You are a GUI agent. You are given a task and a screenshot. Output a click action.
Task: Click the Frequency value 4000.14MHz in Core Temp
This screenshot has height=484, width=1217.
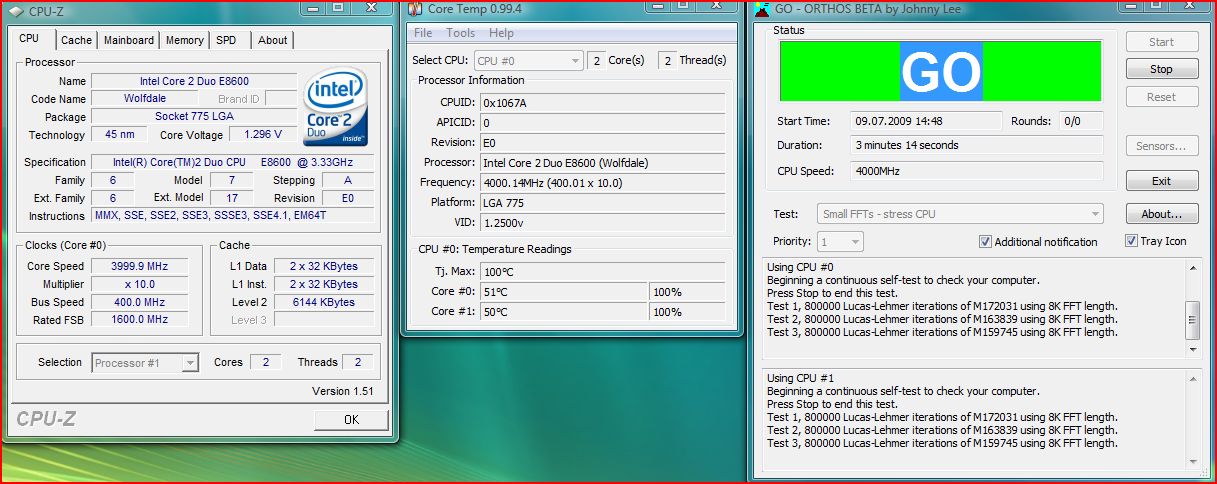[602, 182]
